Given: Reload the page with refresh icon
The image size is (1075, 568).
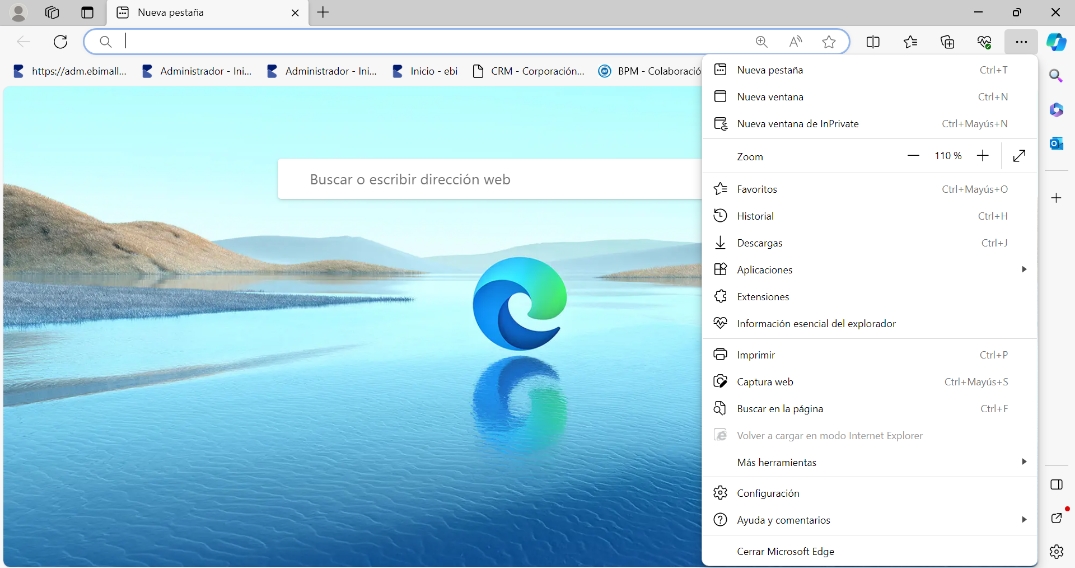Looking at the screenshot, I should pos(60,42).
